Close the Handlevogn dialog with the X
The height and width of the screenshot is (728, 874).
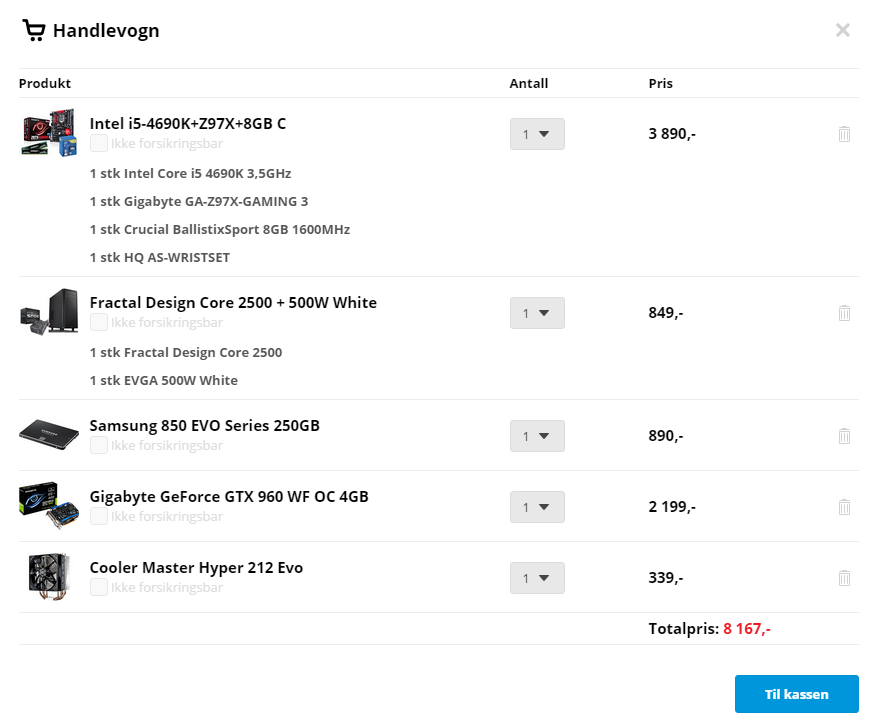842,30
